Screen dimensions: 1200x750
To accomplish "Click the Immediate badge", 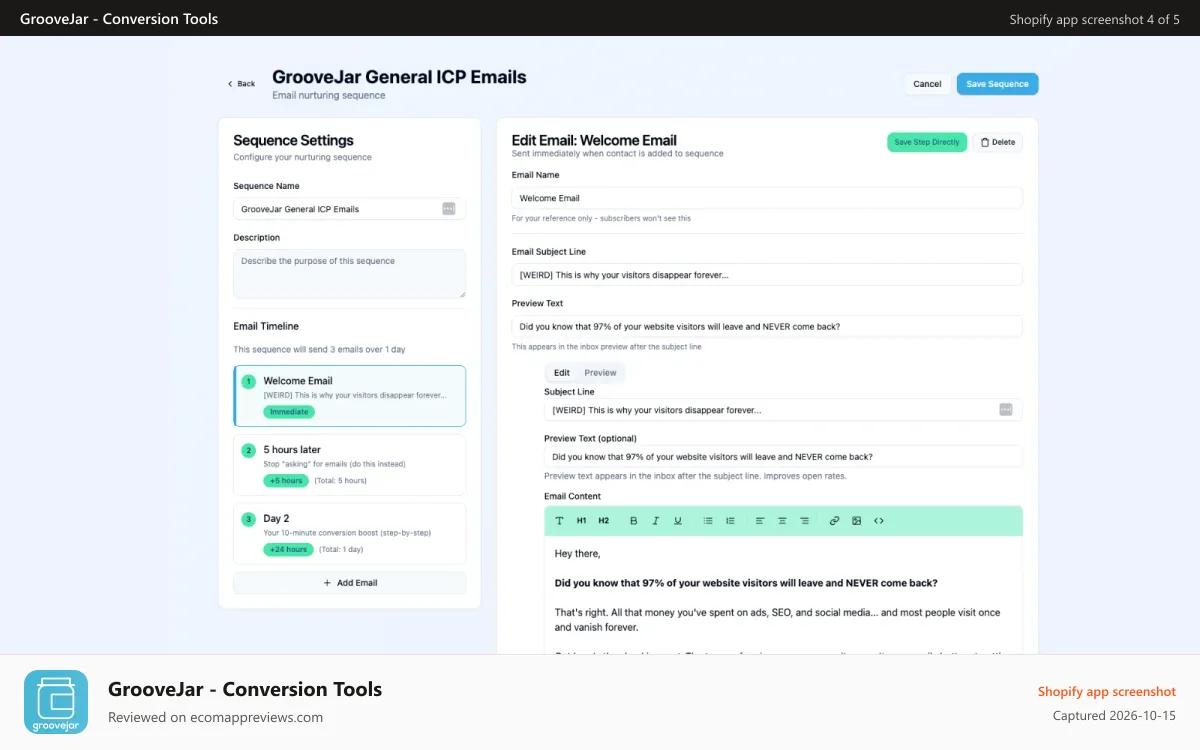I will coord(289,412).
